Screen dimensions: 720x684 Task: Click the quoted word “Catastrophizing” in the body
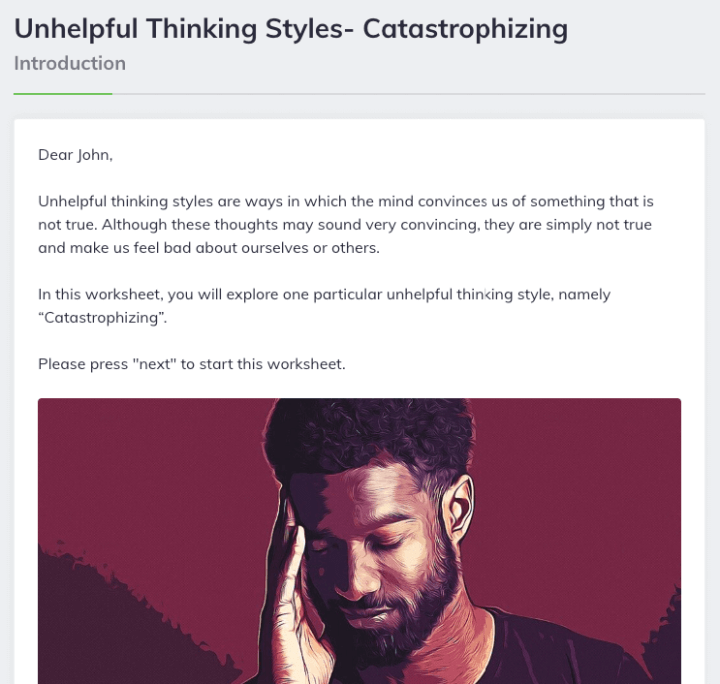coord(101,318)
